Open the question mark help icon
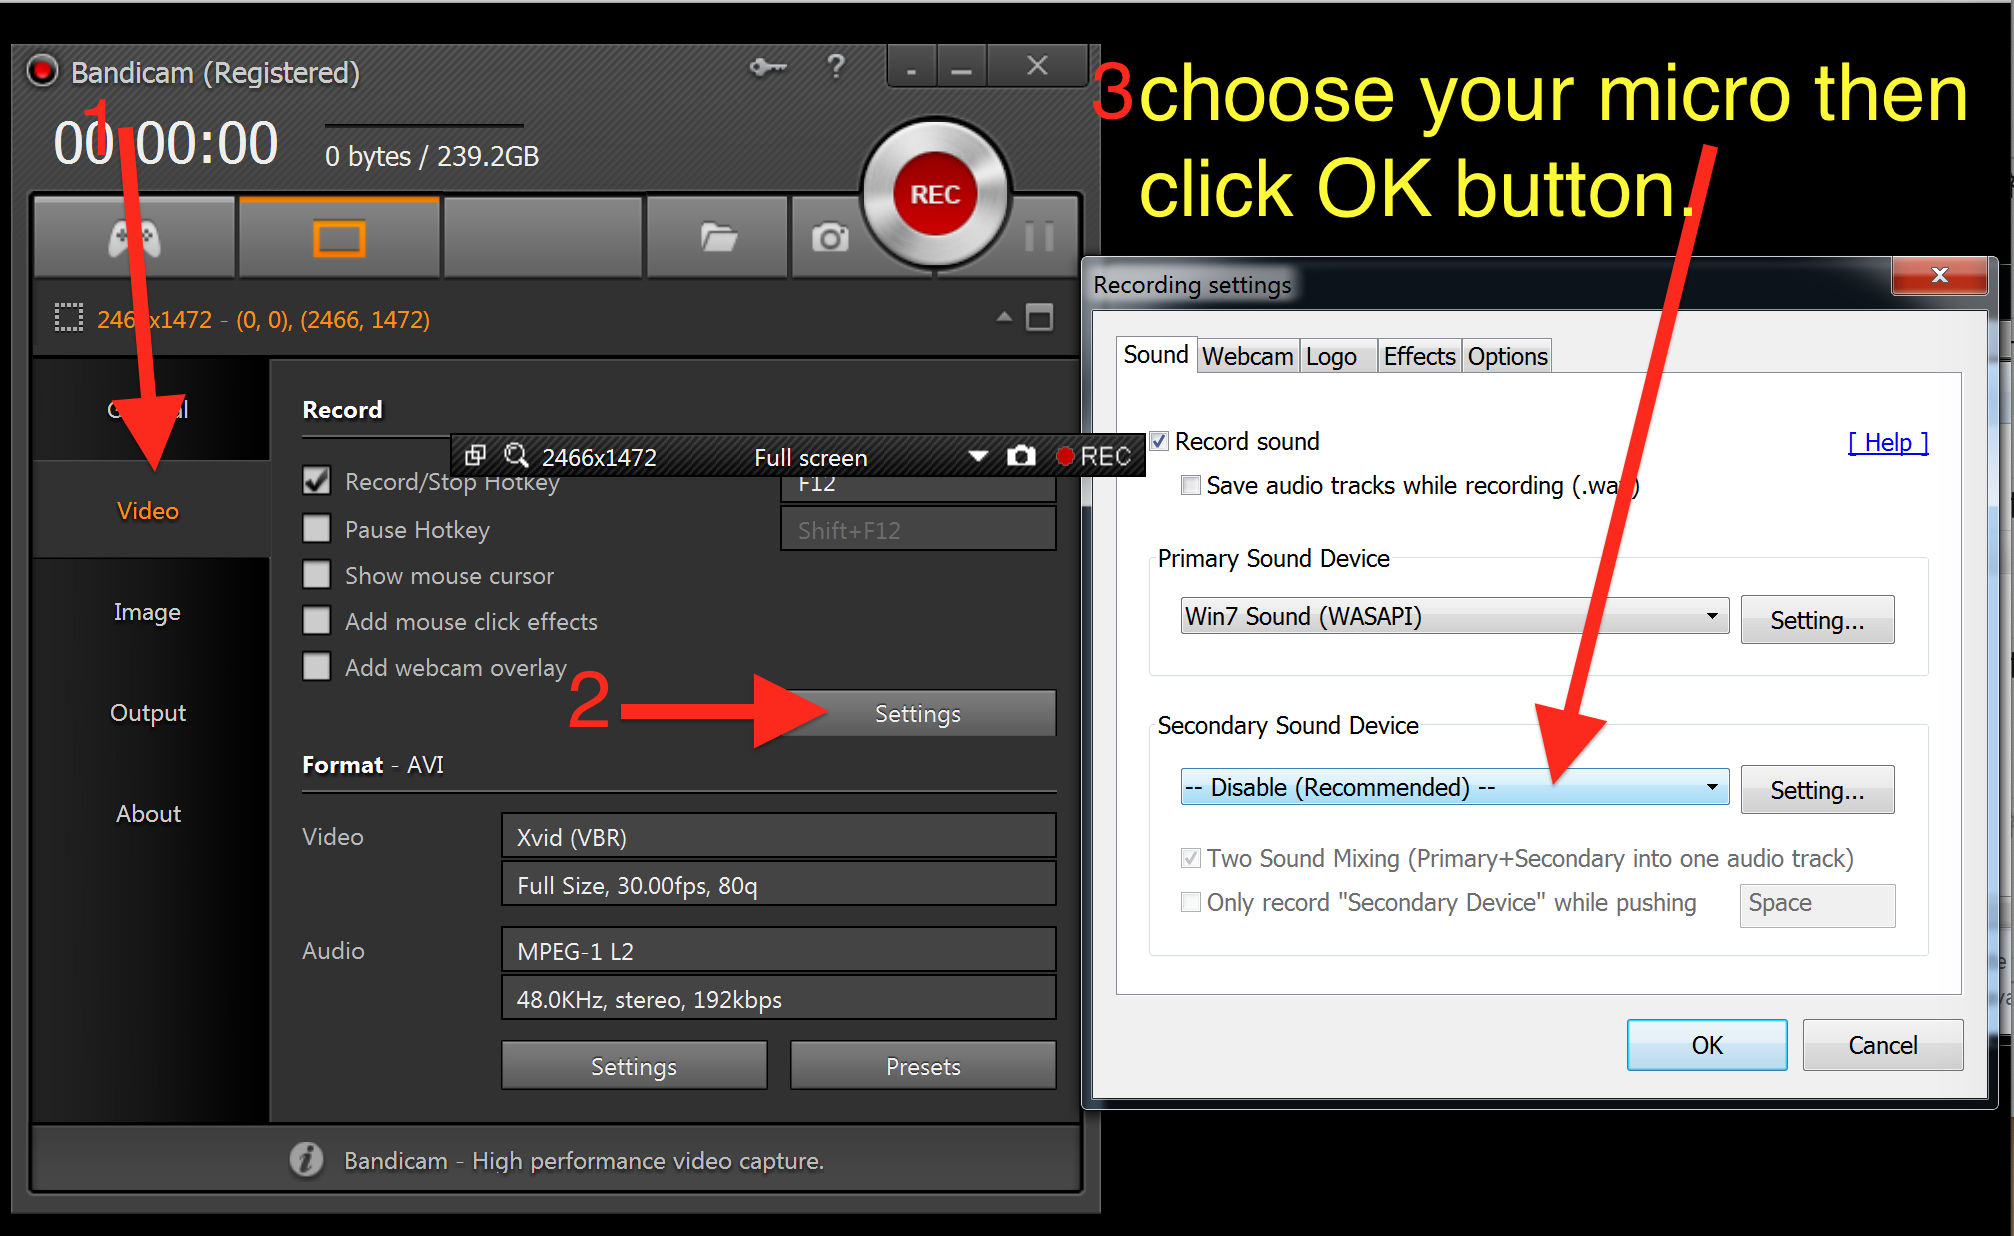 click(836, 67)
